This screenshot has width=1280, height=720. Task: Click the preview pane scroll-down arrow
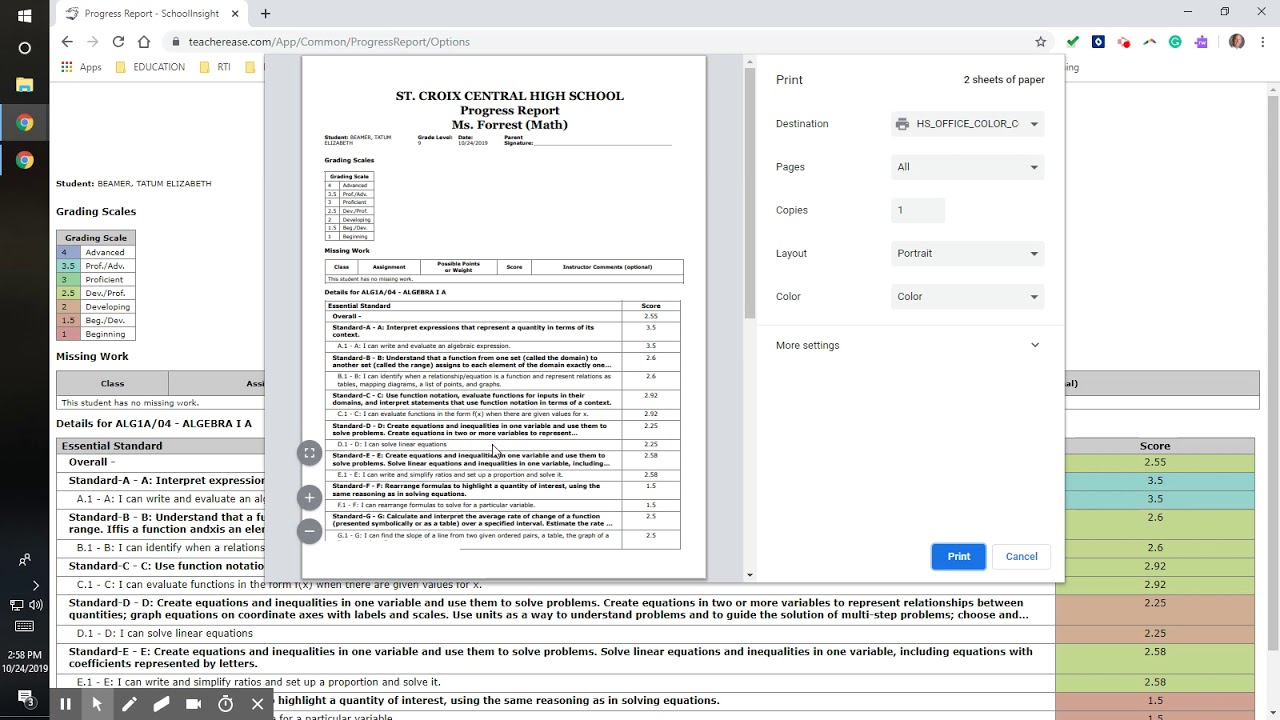750,575
